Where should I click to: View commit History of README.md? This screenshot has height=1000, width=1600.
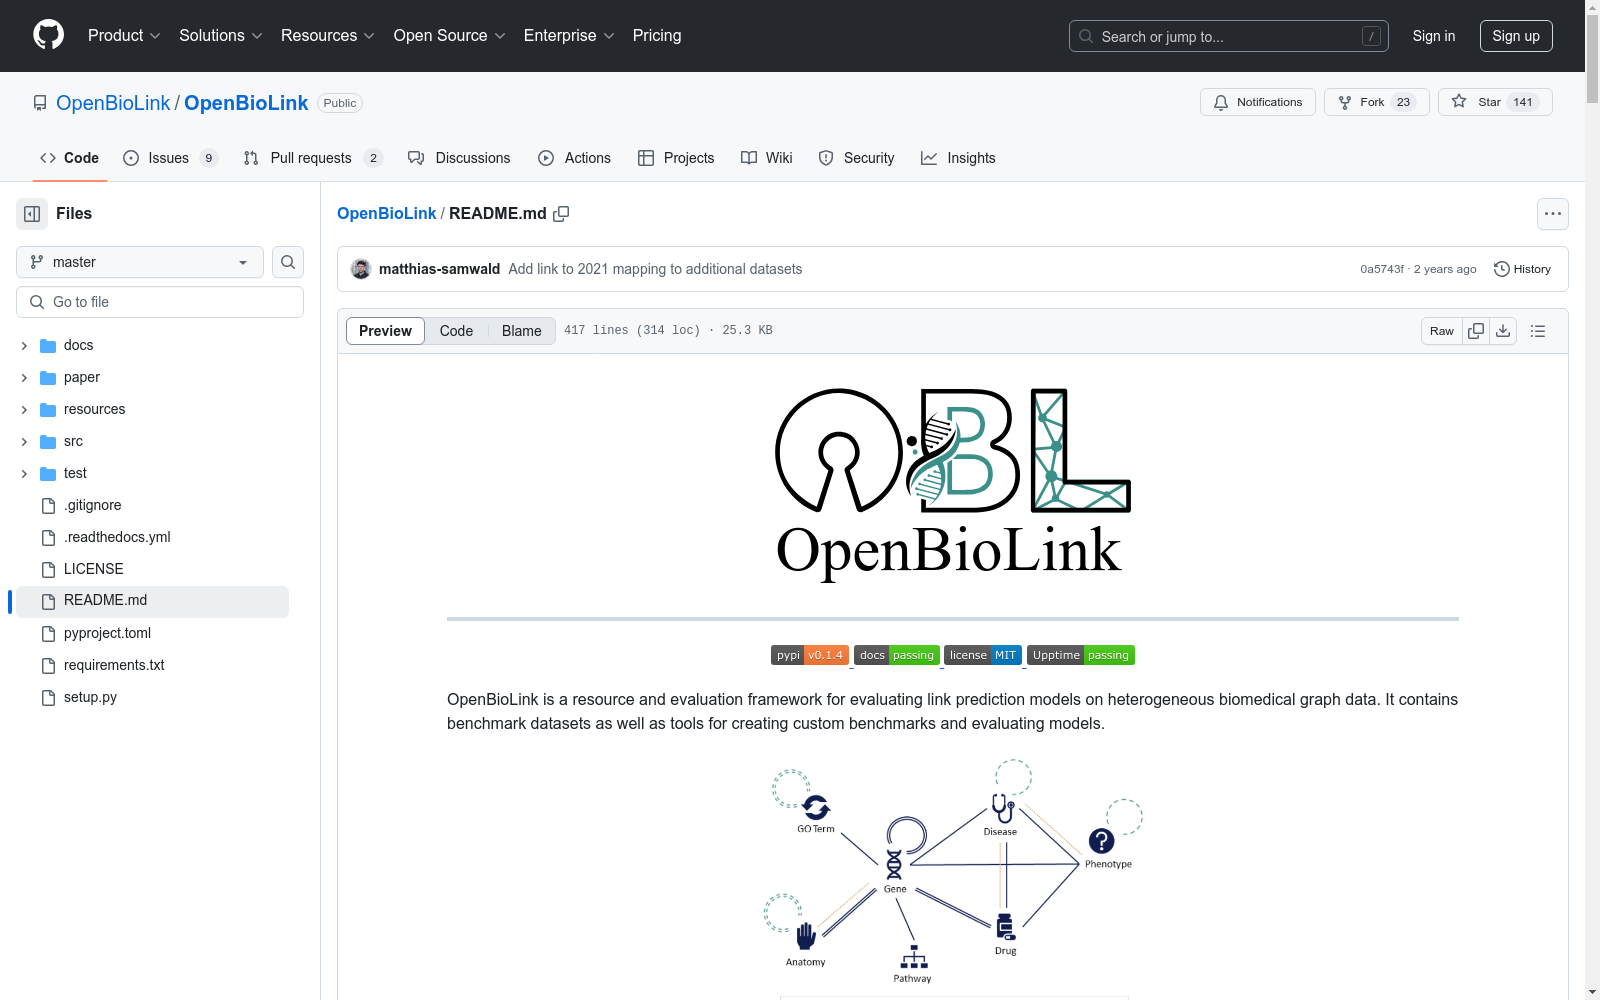pyautogui.click(x=1522, y=268)
